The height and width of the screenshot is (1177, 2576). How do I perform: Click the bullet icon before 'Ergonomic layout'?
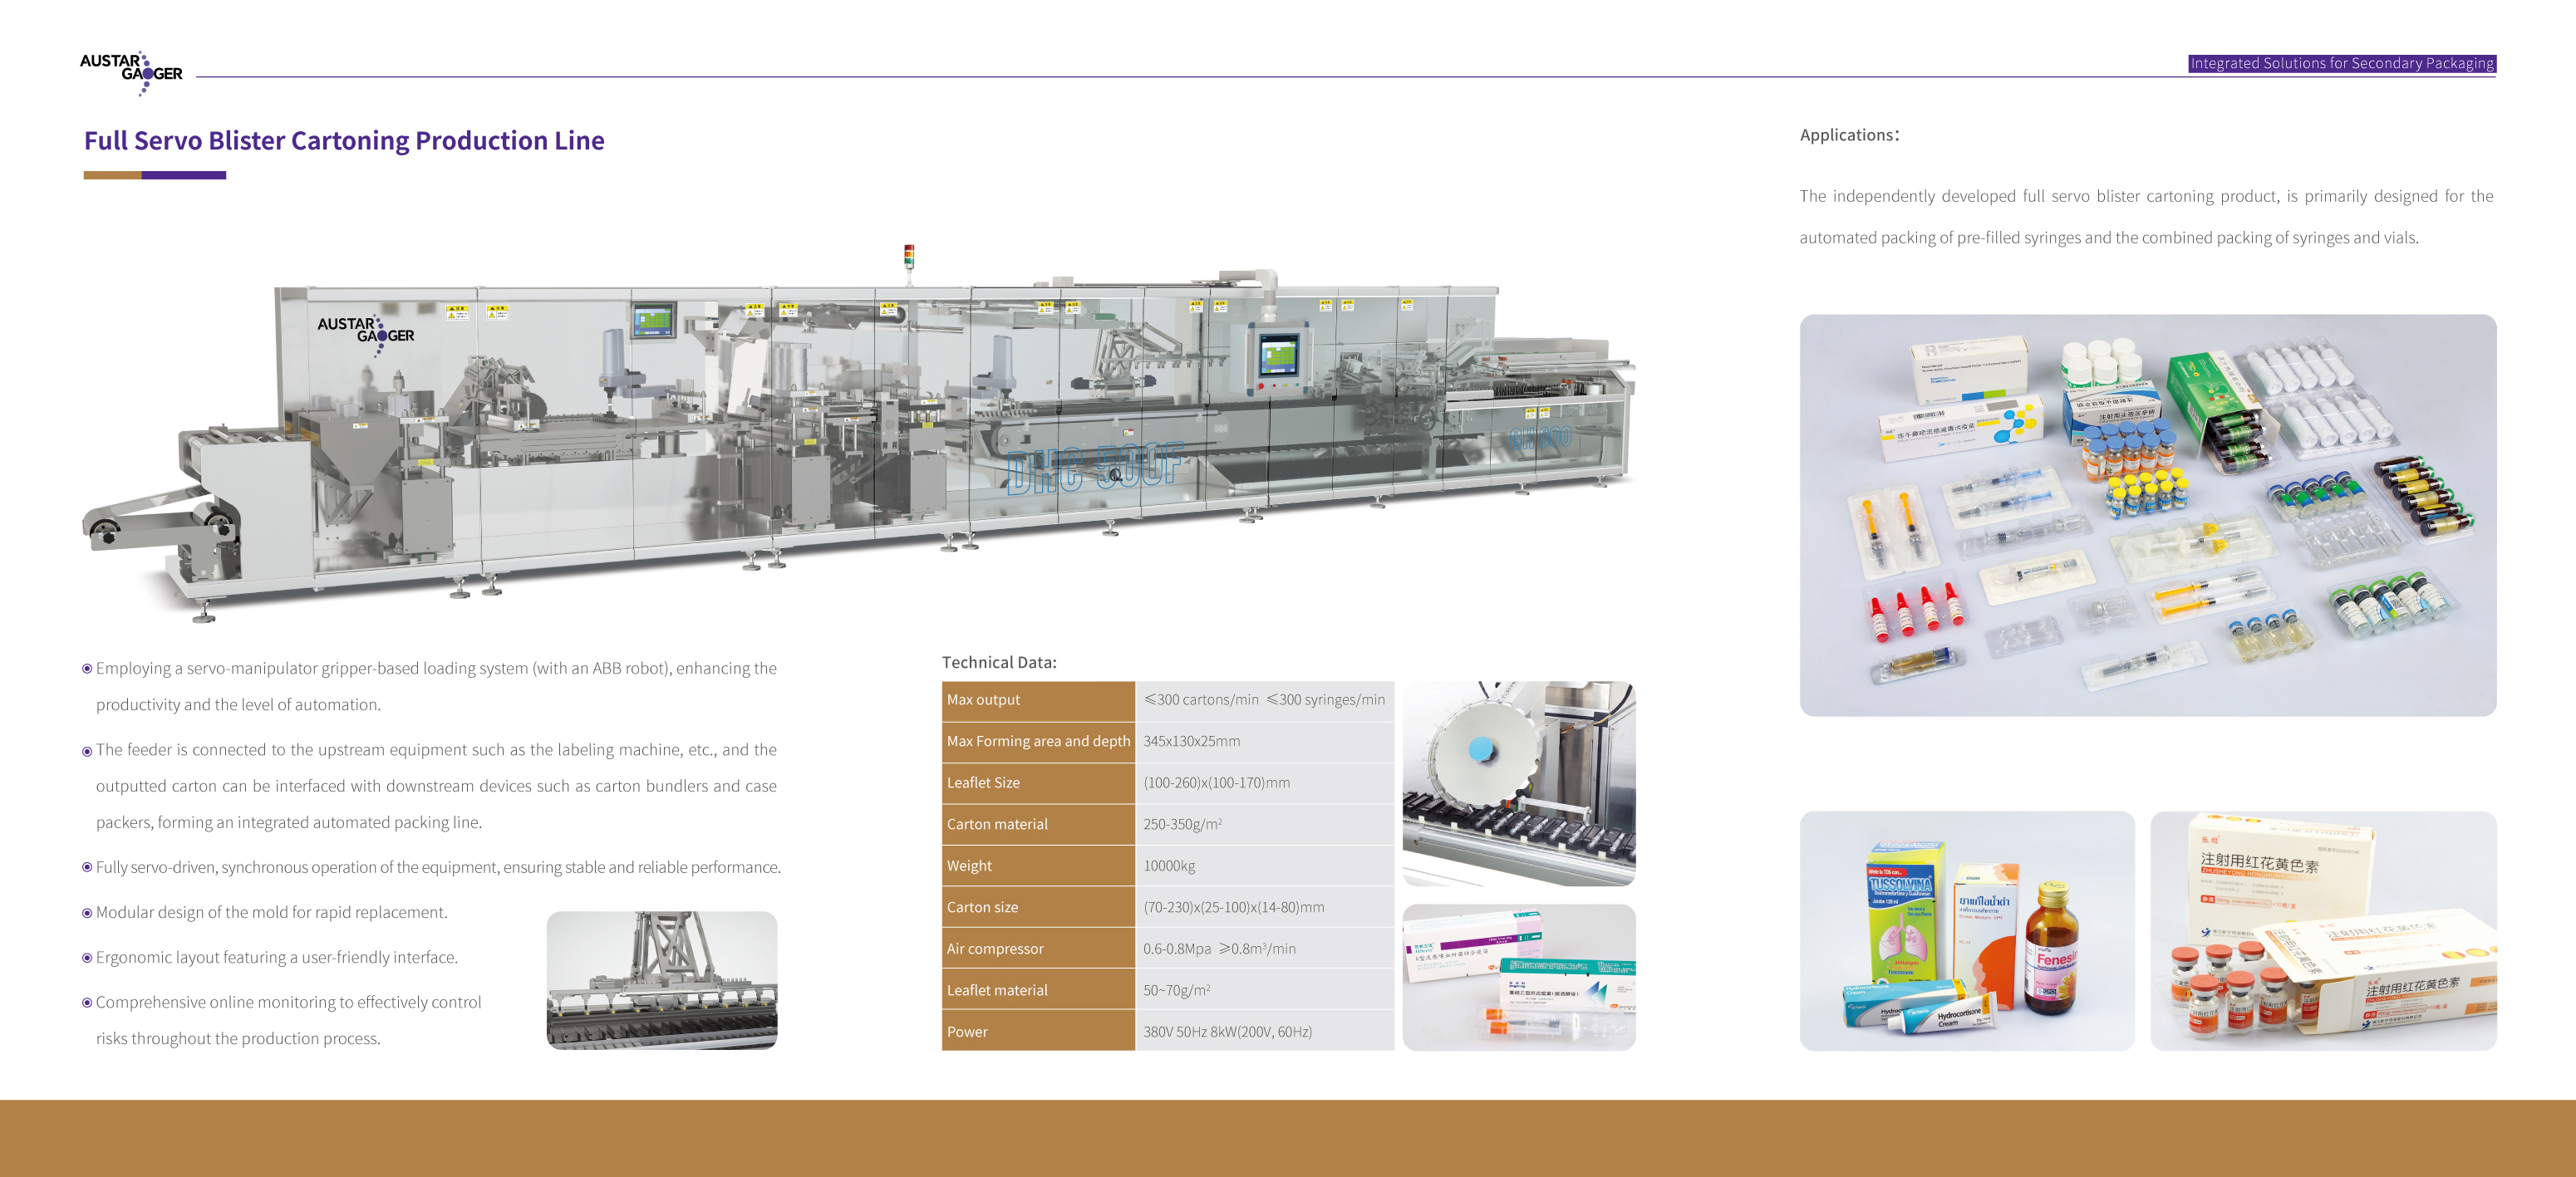pos(87,958)
